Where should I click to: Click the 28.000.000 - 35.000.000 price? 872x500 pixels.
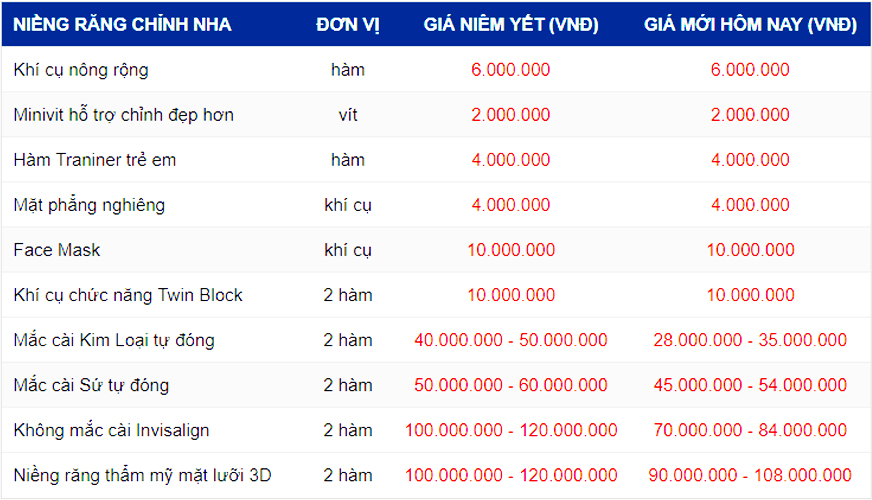pyautogui.click(x=750, y=340)
